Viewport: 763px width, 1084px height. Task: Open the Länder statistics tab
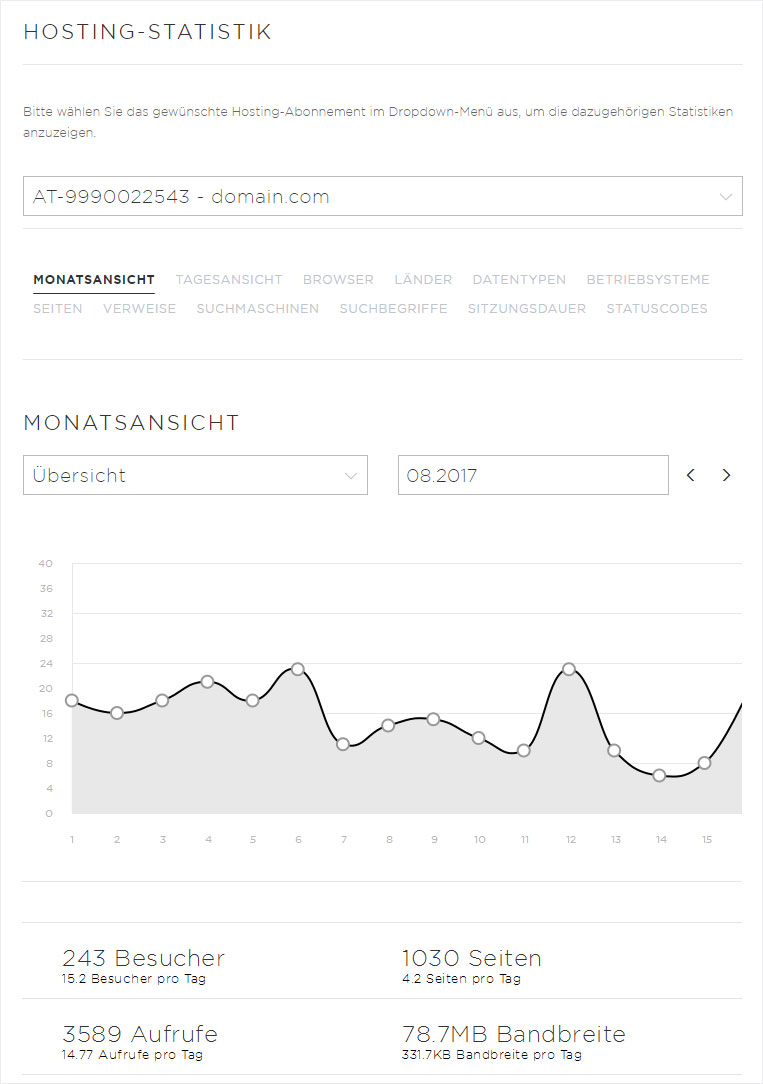(423, 279)
